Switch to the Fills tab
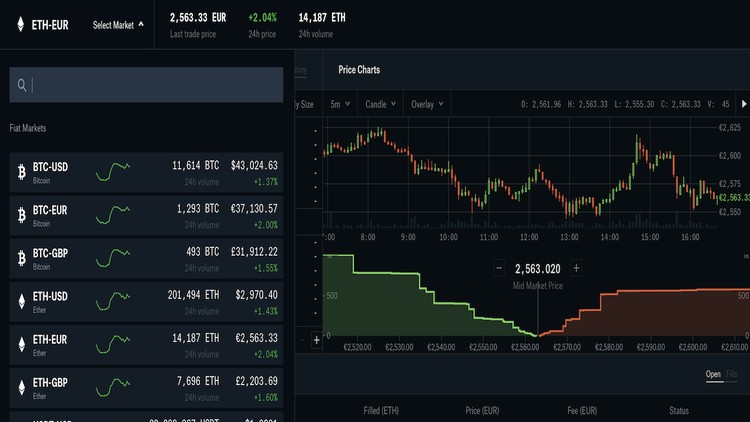This screenshot has width=750, height=422. pos(731,374)
